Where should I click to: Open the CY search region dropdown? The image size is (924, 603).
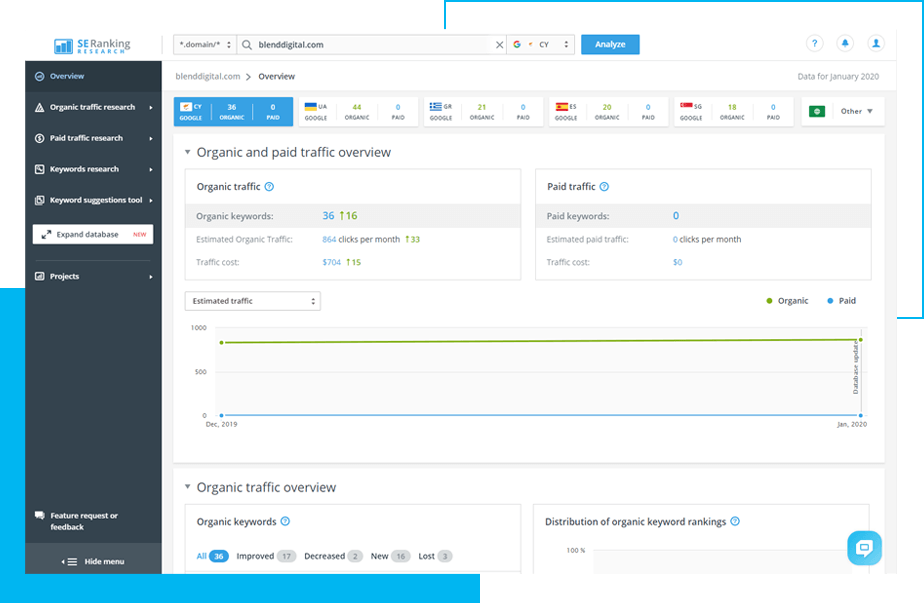coord(540,45)
